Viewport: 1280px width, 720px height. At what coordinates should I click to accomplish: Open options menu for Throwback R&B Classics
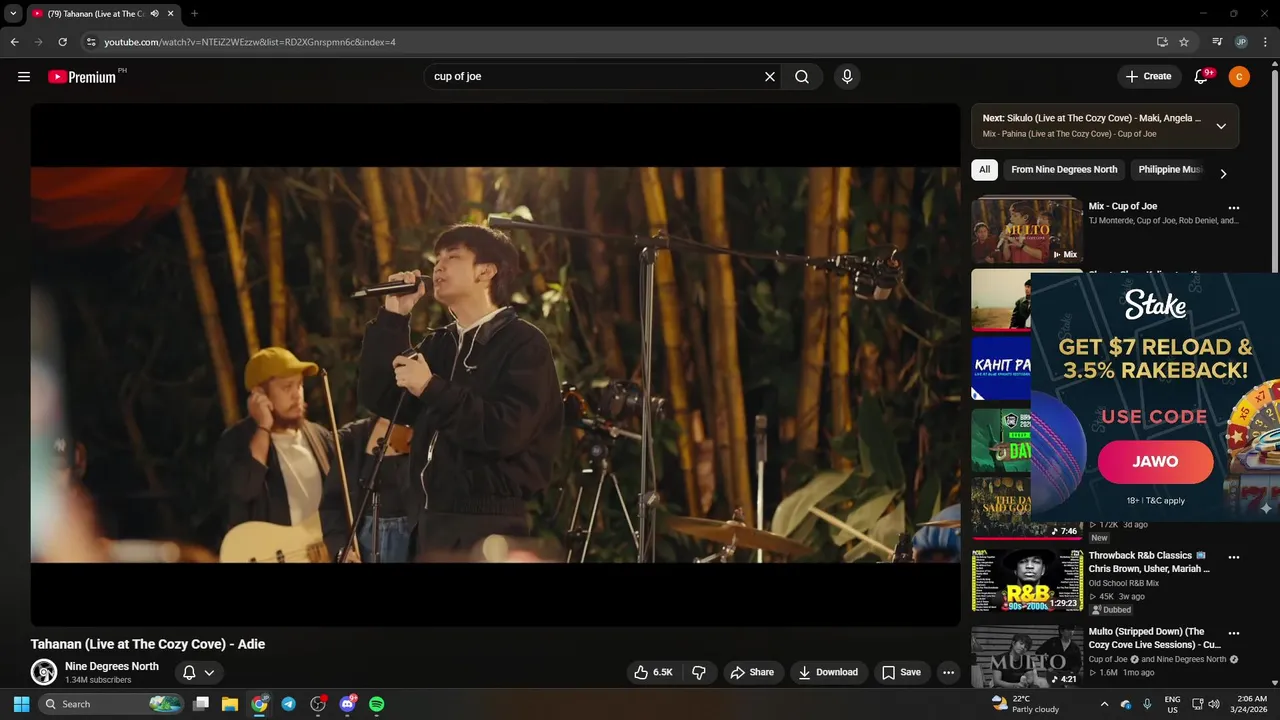(x=1233, y=557)
